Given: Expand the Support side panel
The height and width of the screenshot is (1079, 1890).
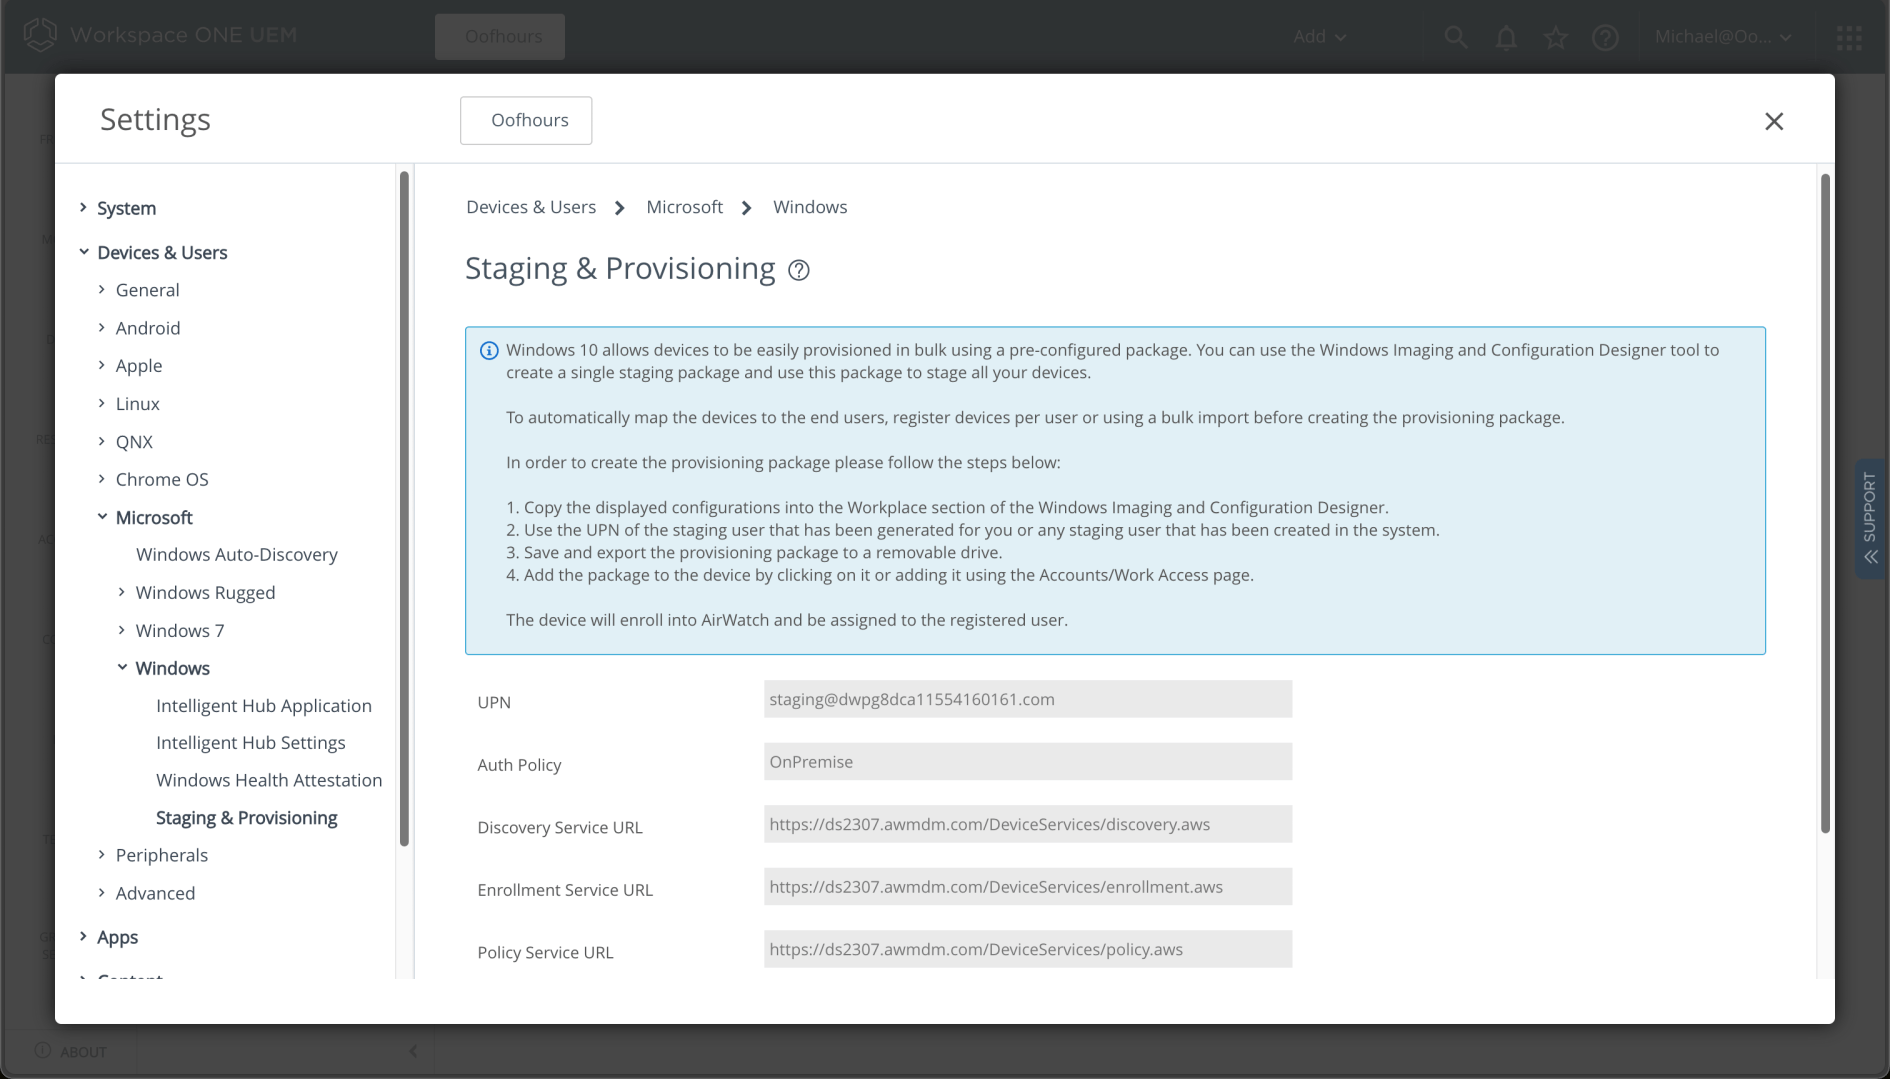Looking at the screenshot, I should [1869, 518].
